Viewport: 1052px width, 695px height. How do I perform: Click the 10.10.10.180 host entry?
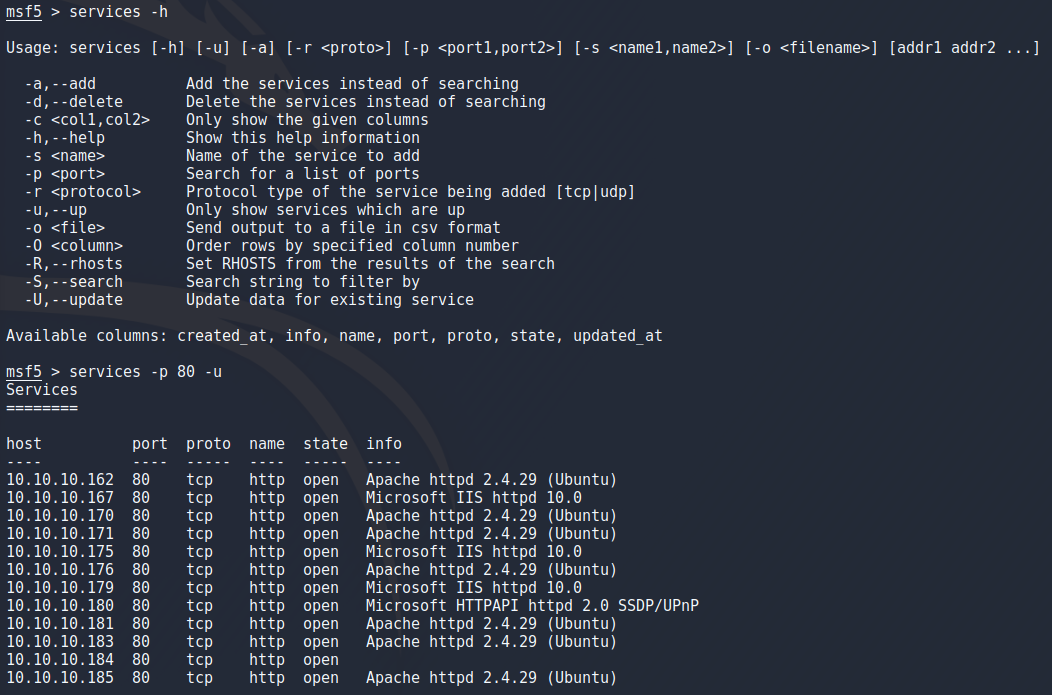pos(60,606)
